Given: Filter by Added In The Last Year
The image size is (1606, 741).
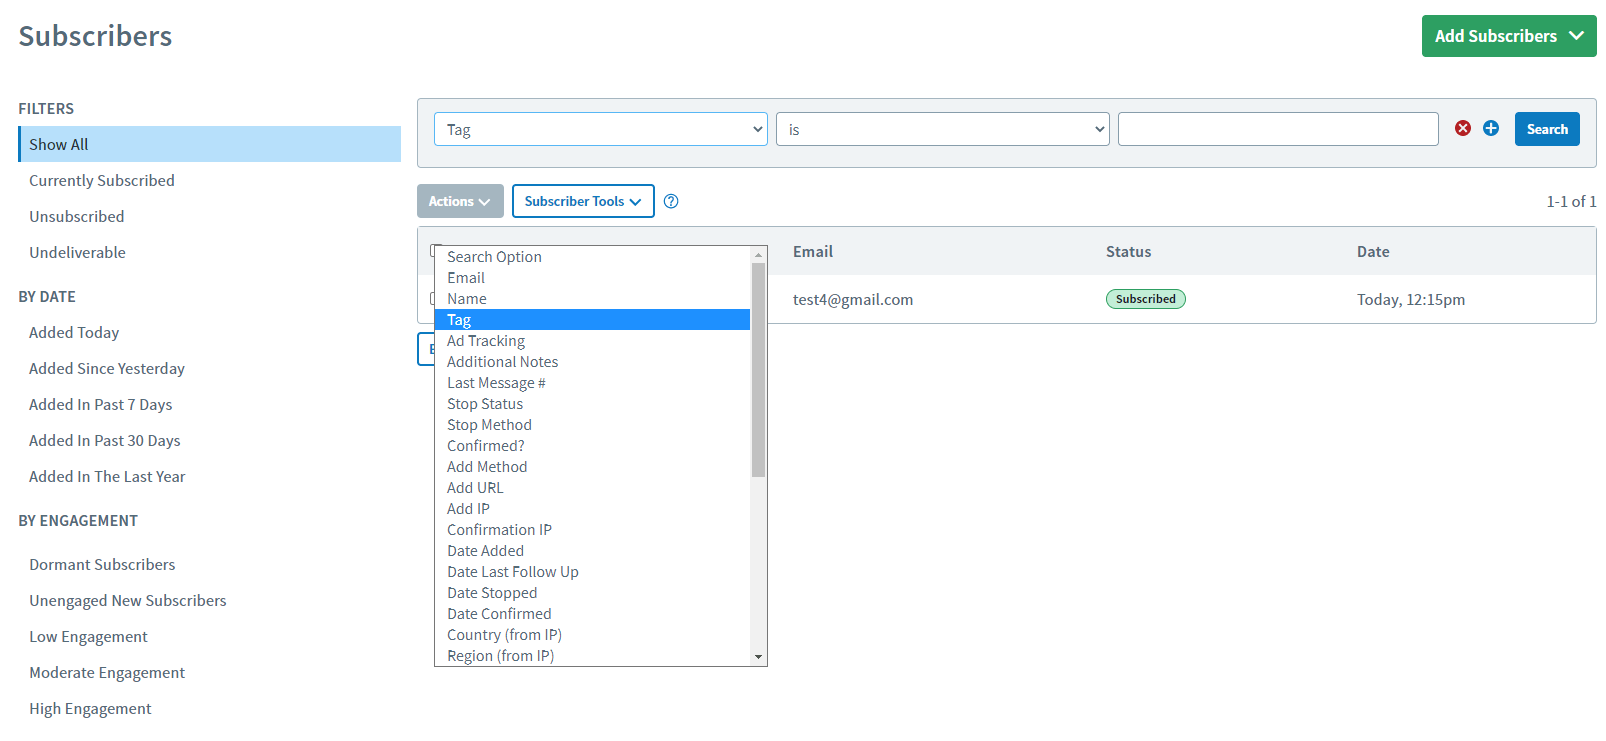Looking at the screenshot, I should (107, 476).
